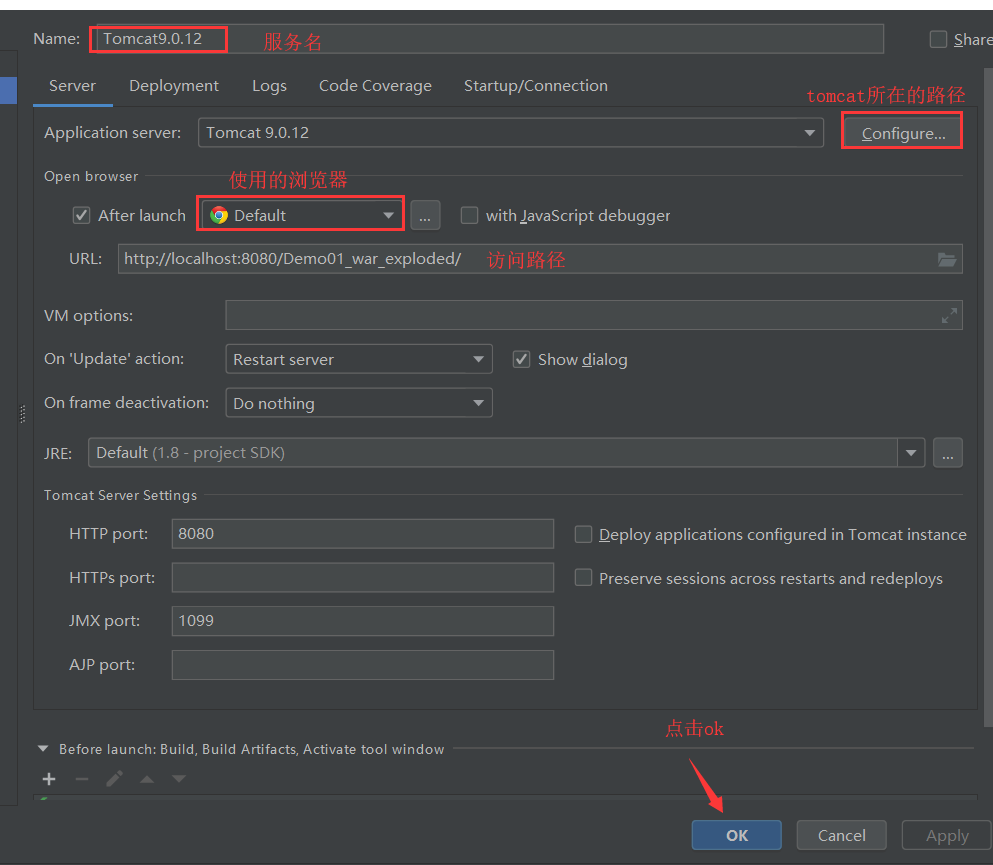Open the JRE dropdown arrow
This screenshot has width=993, height=865.
point(911,453)
